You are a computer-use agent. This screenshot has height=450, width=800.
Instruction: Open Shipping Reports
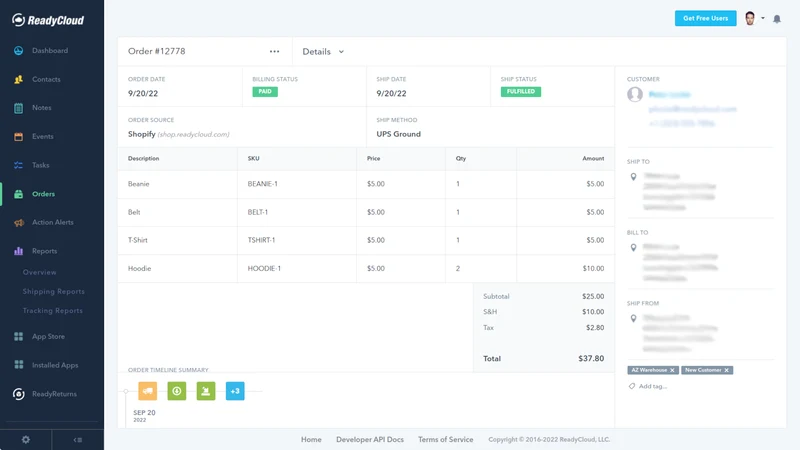[x=54, y=291]
